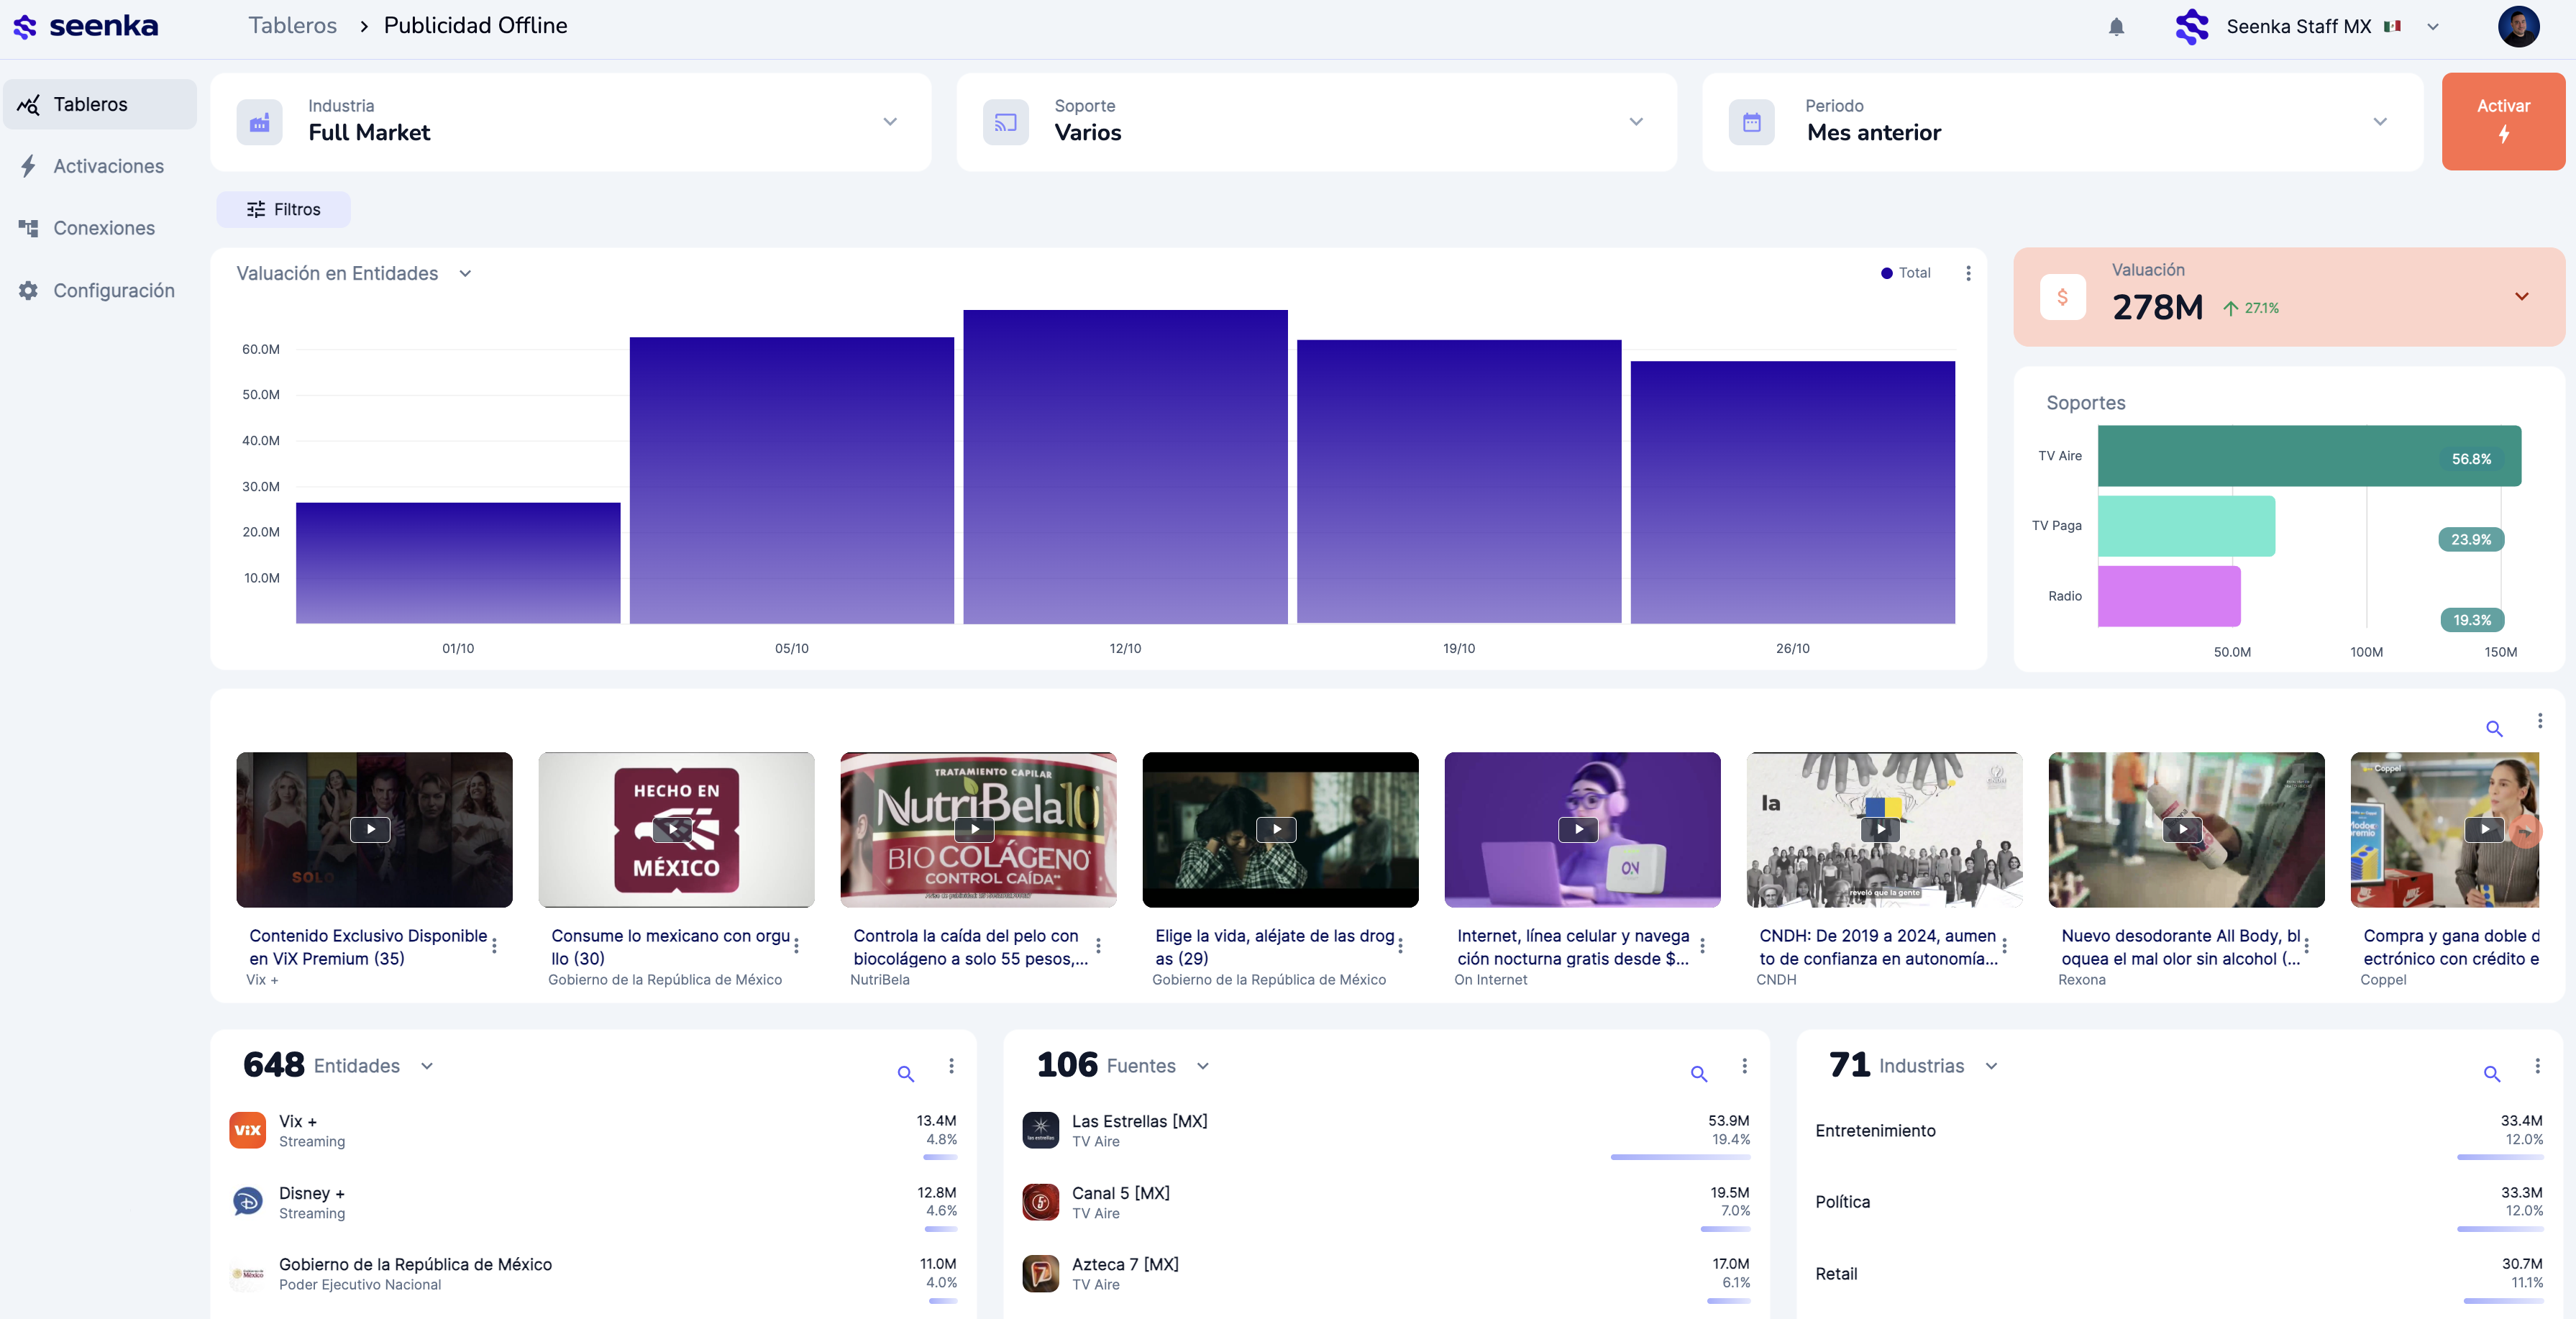Screen dimensions: 2576x1319
Task: Click the Seenka logo
Action: coord(86,26)
